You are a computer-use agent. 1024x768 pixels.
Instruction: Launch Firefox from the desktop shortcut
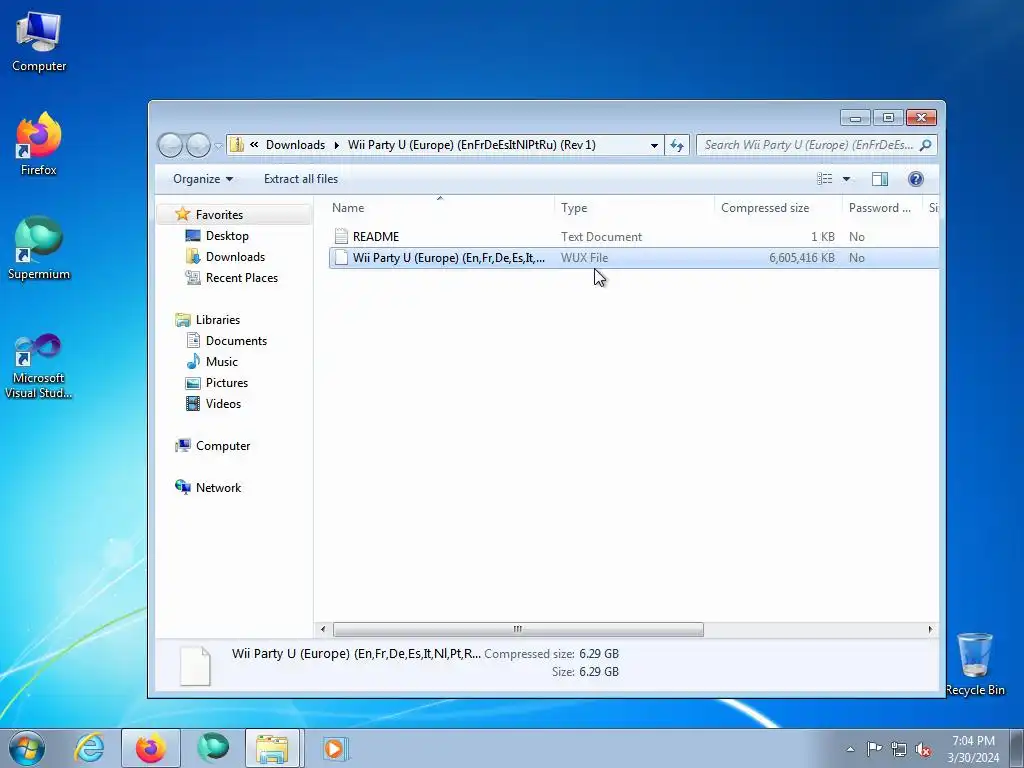tap(39, 144)
